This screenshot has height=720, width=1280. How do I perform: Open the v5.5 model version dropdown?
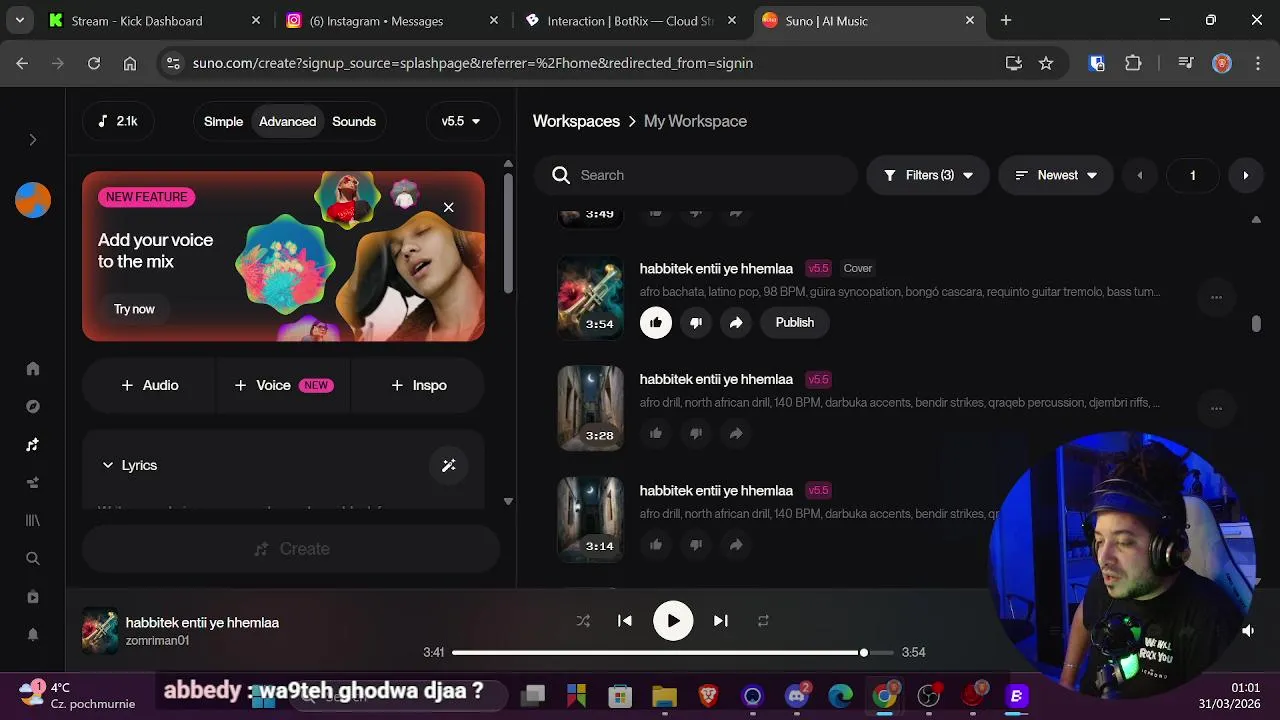(x=461, y=121)
